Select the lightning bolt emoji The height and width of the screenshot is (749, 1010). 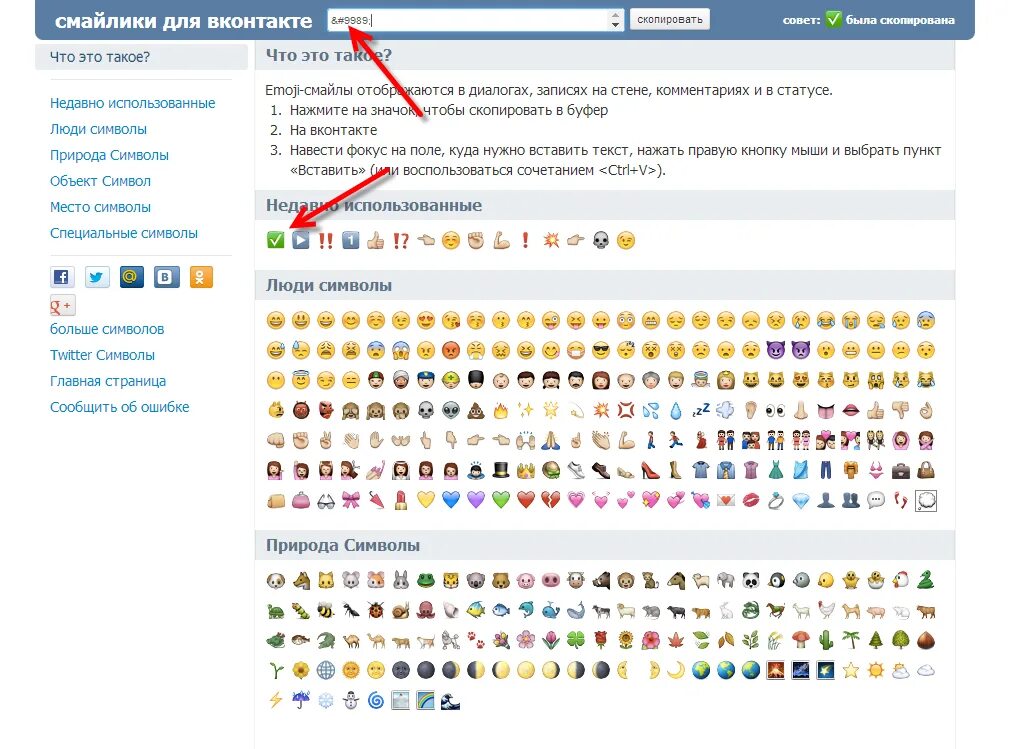tap(276, 700)
